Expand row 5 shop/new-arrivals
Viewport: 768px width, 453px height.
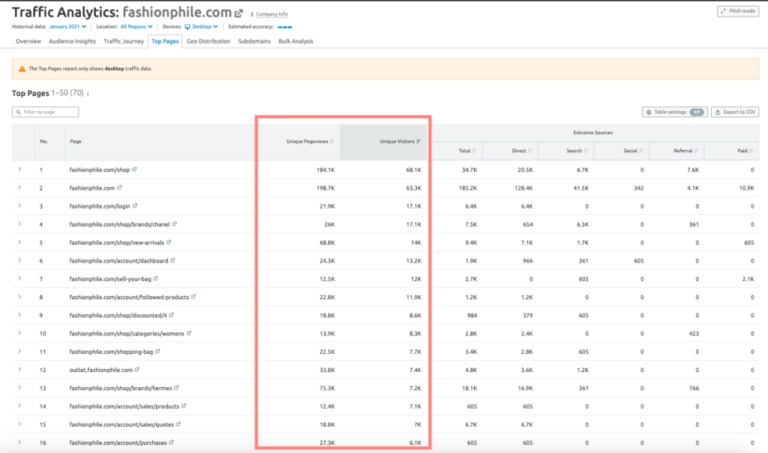click(20, 242)
